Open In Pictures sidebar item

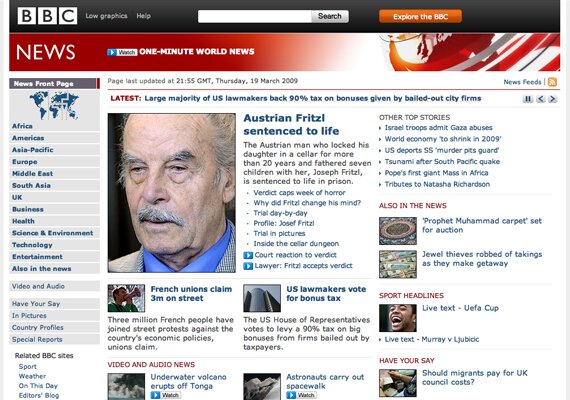point(54,316)
